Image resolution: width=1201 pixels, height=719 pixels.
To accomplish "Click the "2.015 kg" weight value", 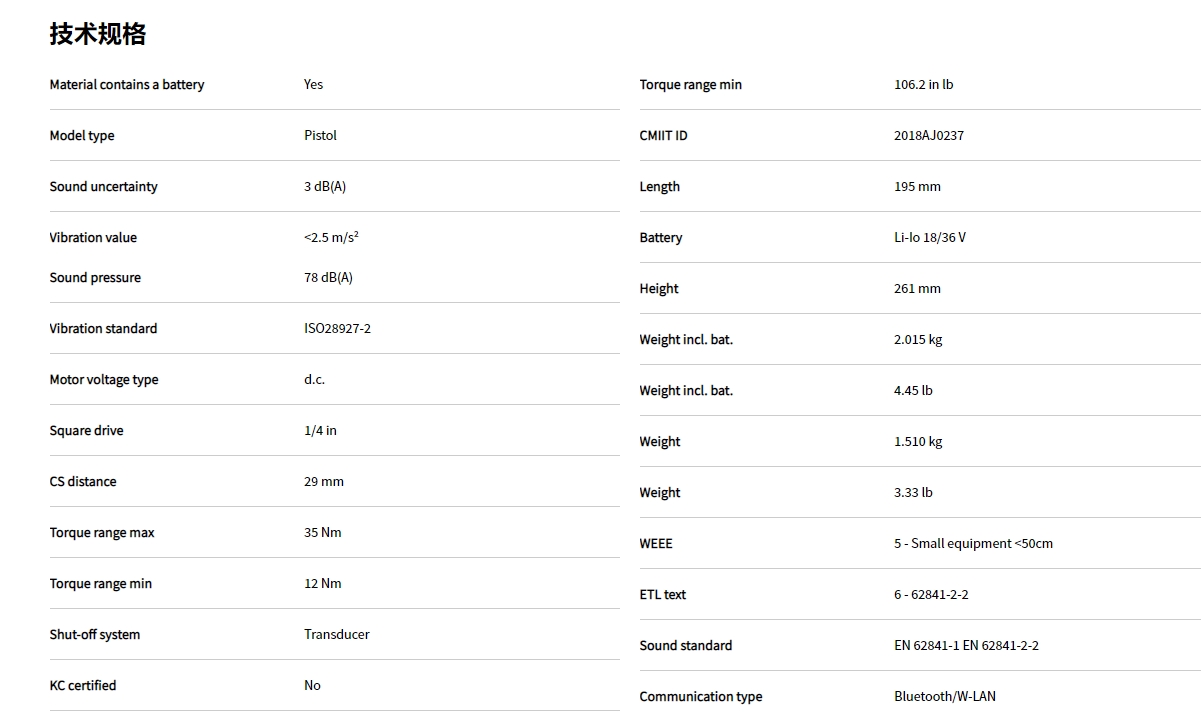I will [918, 340].
